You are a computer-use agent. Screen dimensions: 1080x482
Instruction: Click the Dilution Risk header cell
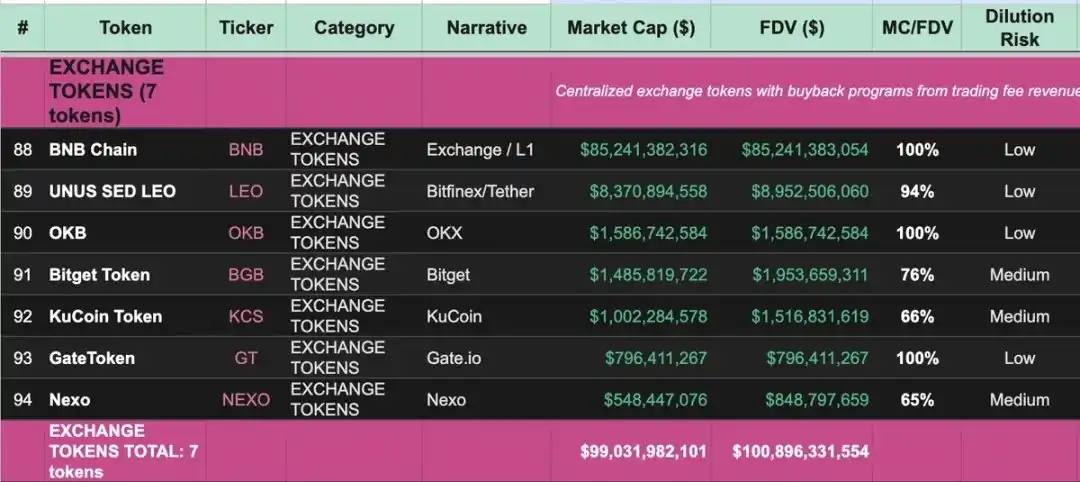[x=1020, y=28]
